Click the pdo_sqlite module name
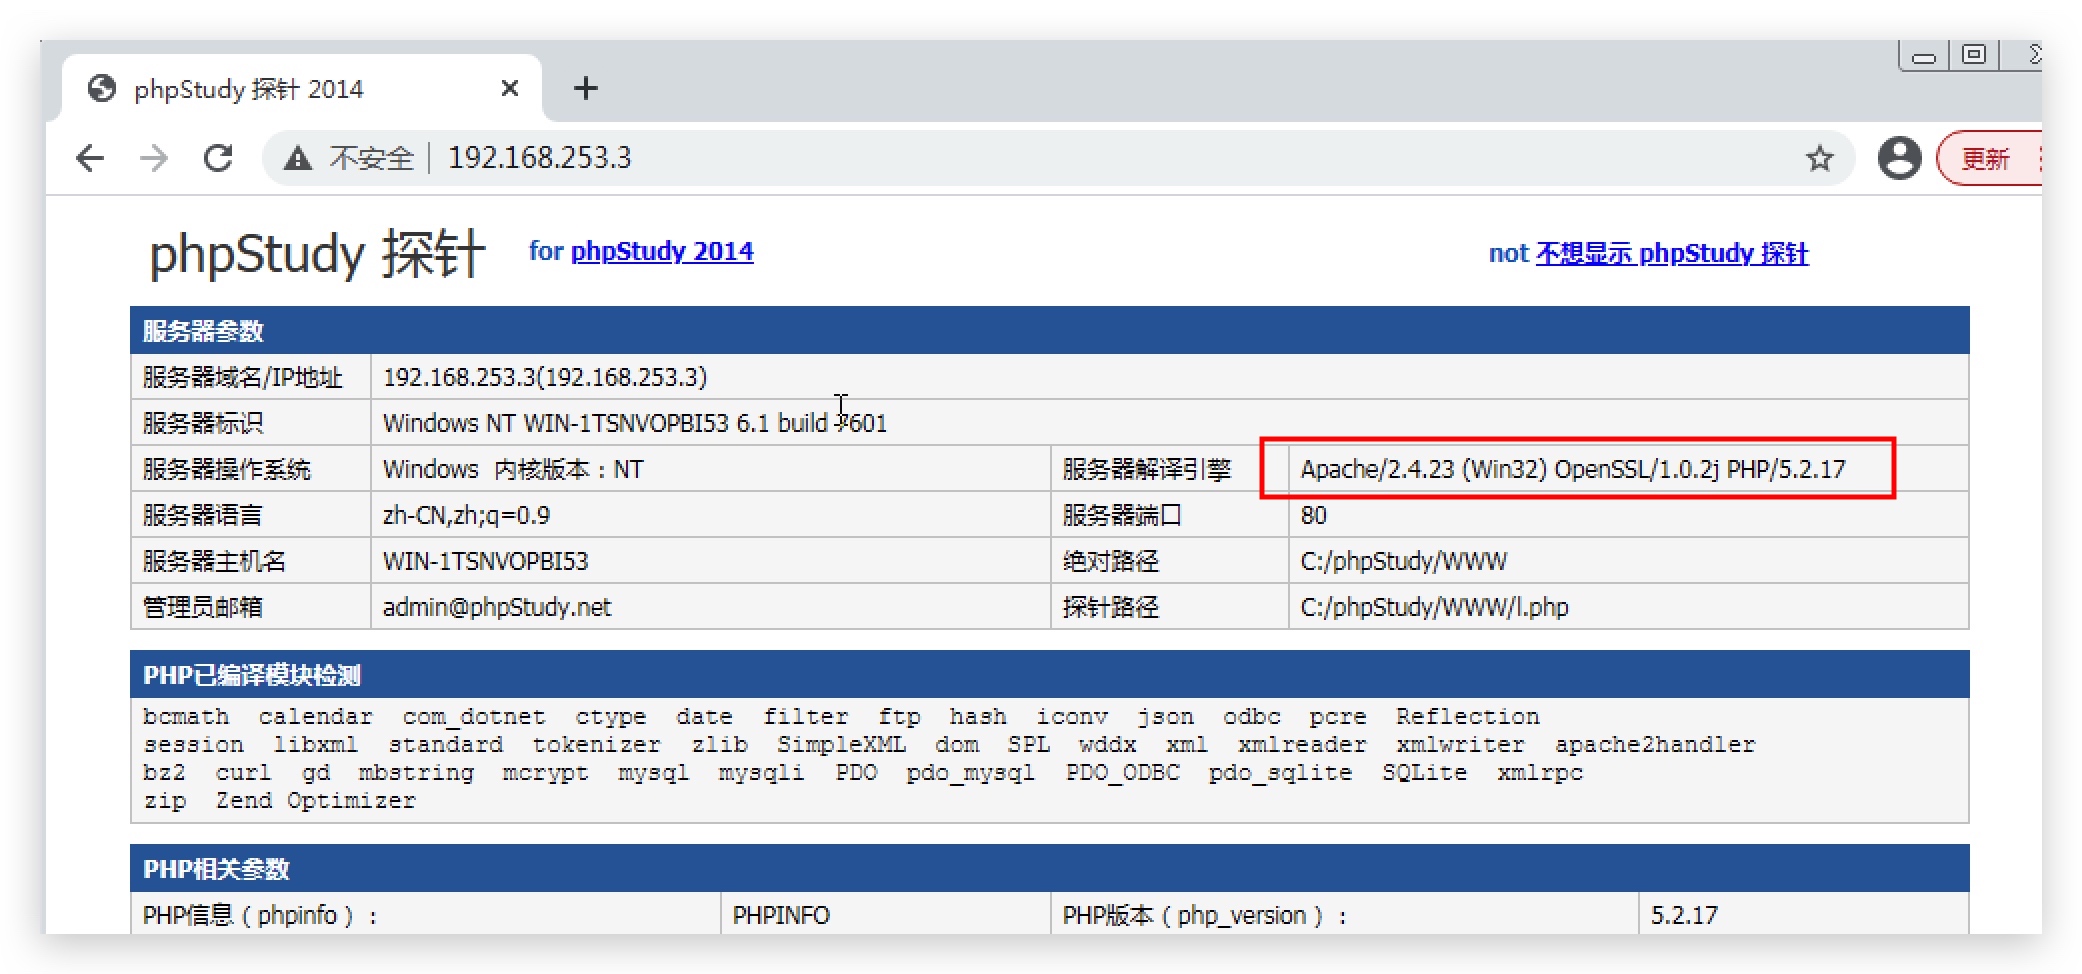 (x=1280, y=773)
